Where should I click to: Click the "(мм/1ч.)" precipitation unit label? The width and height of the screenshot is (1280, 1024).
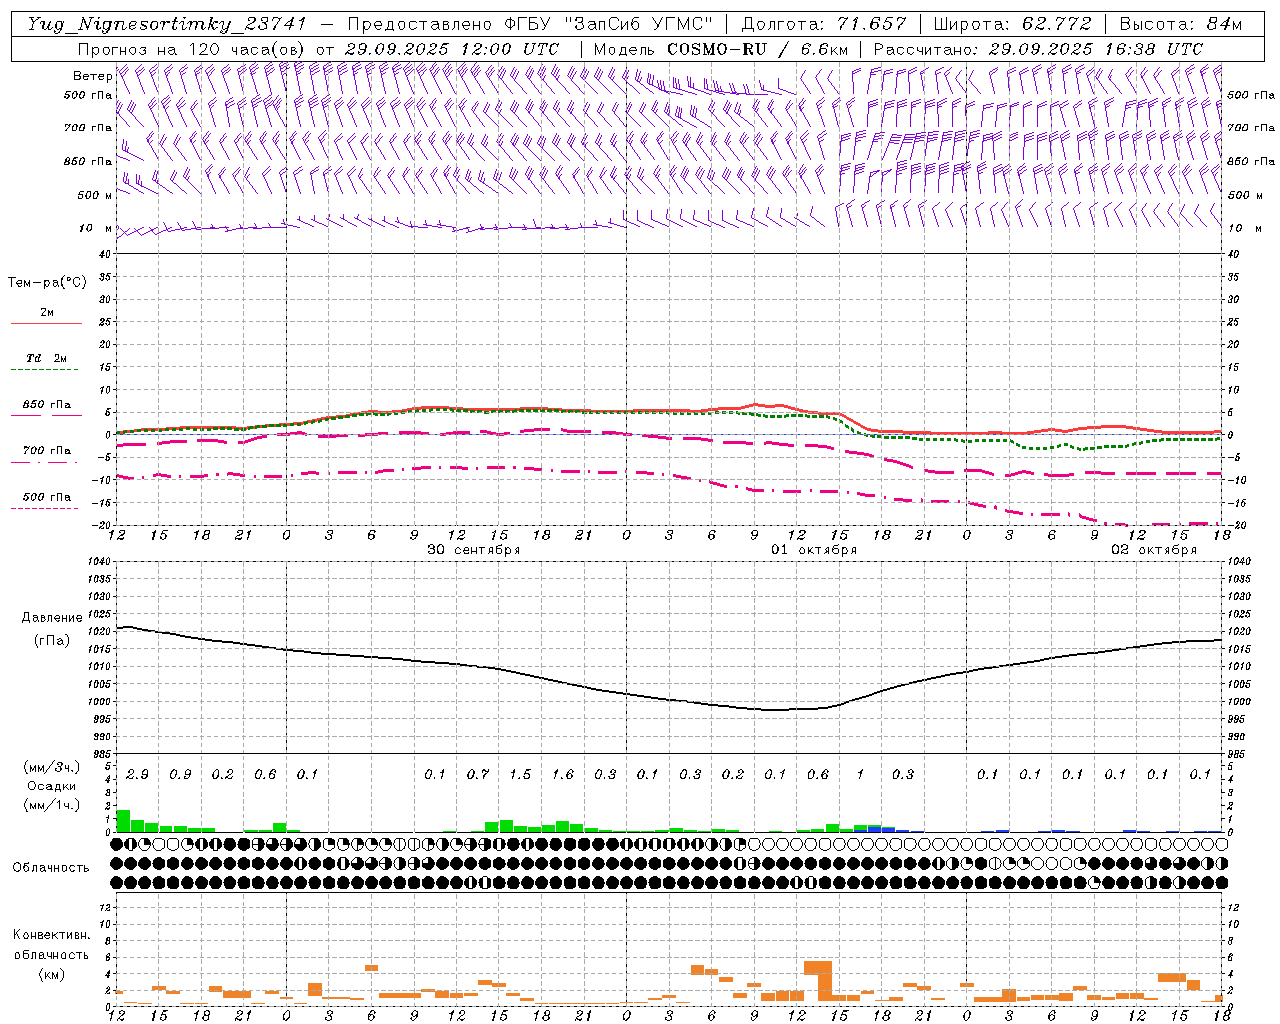(52, 806)
